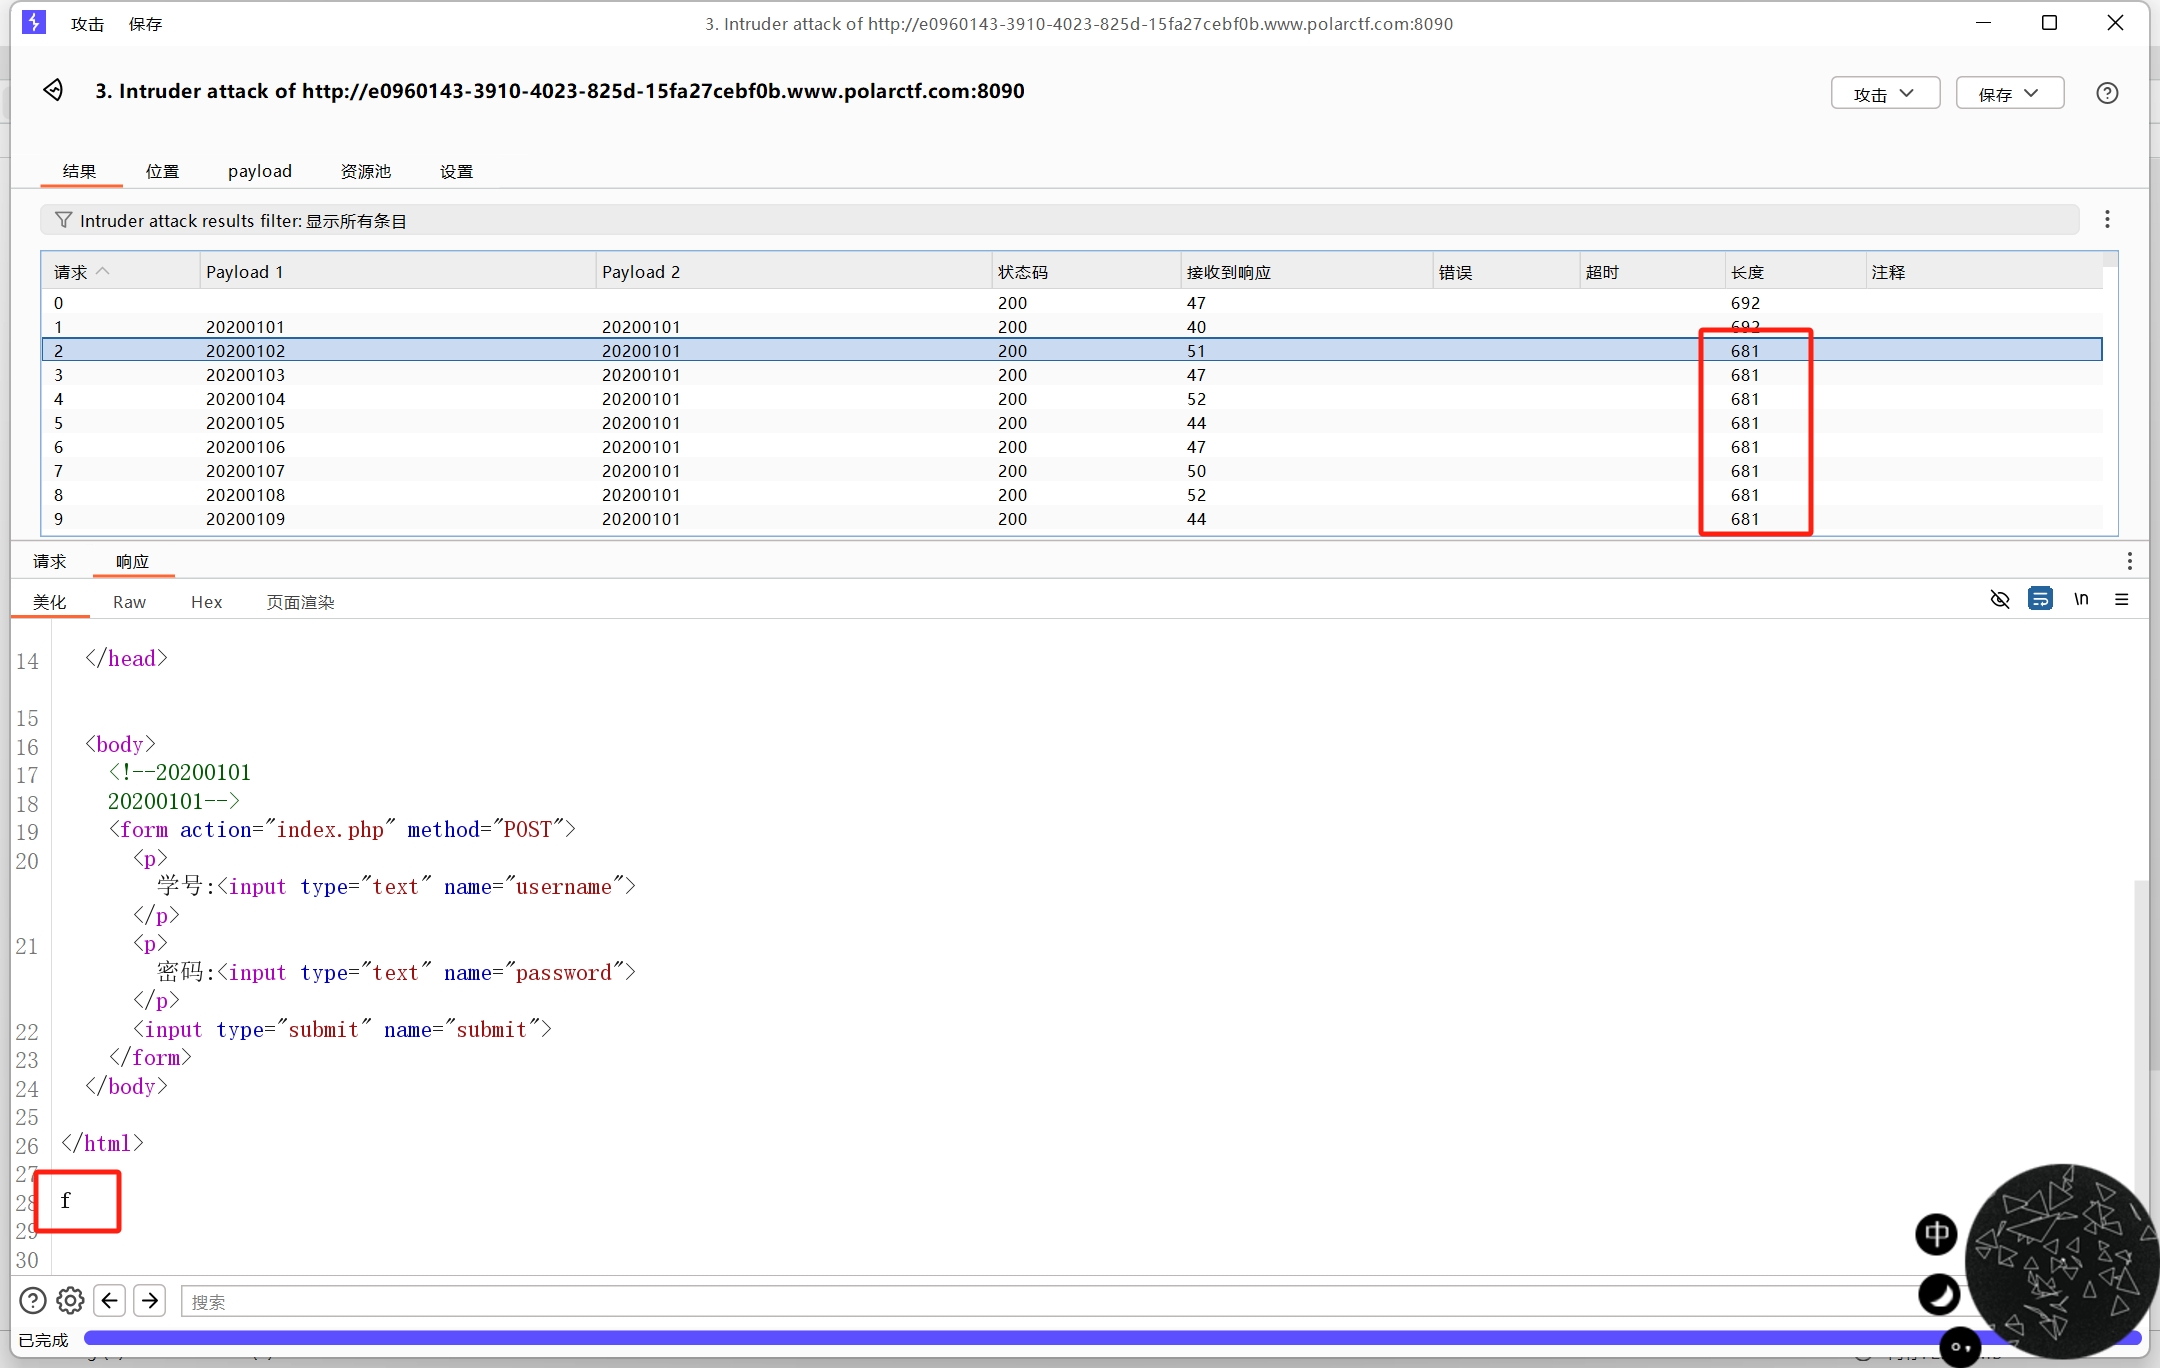Switch to the Raw response view tab
2160x1368 pixels.
[129, 602]
